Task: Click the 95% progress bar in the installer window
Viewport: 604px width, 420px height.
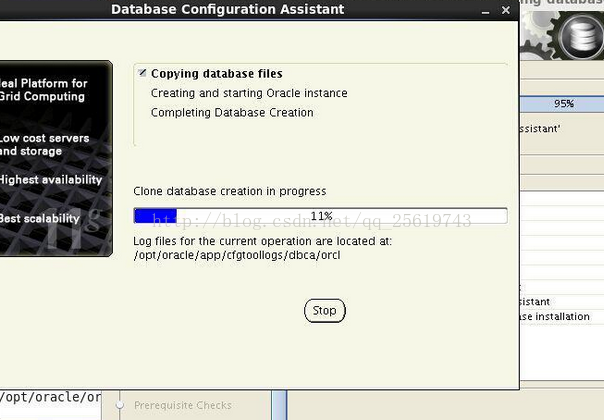Action: [x=562, y=104]
